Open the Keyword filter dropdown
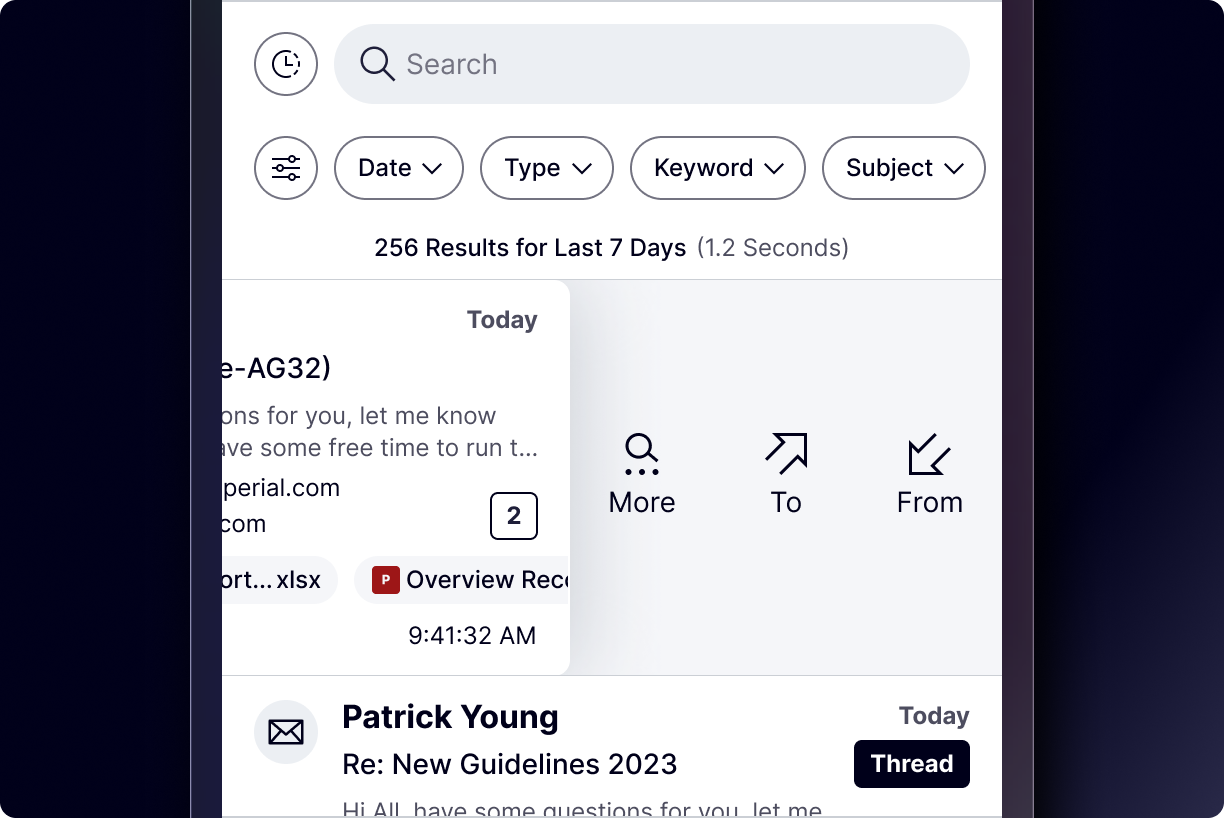Viewport: 1224px width, 818px height. click(x=717, y=168)
